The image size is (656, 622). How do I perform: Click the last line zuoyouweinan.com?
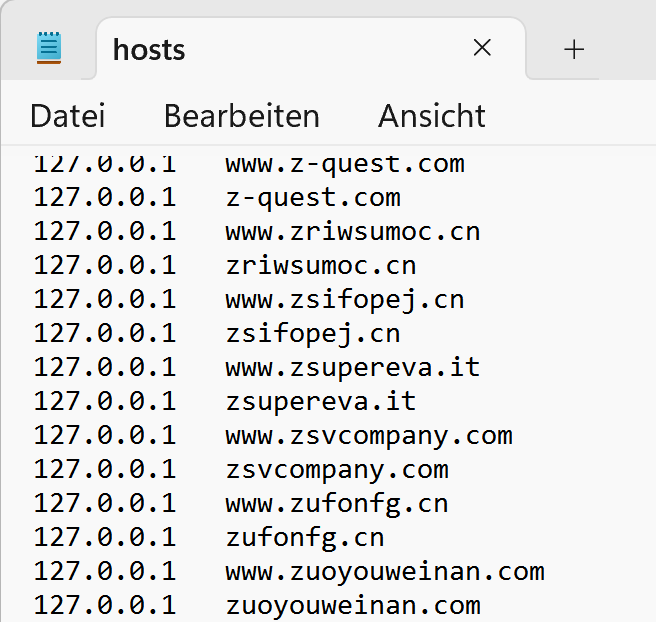point(353,606)
